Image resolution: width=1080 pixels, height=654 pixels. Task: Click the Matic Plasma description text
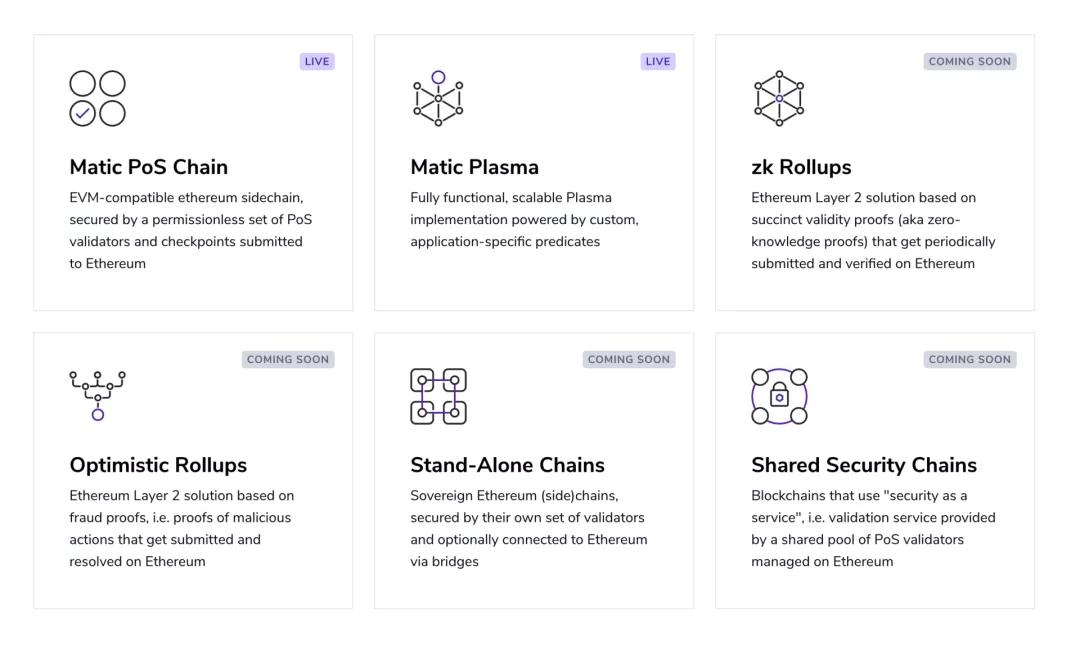tap(524, 220)
